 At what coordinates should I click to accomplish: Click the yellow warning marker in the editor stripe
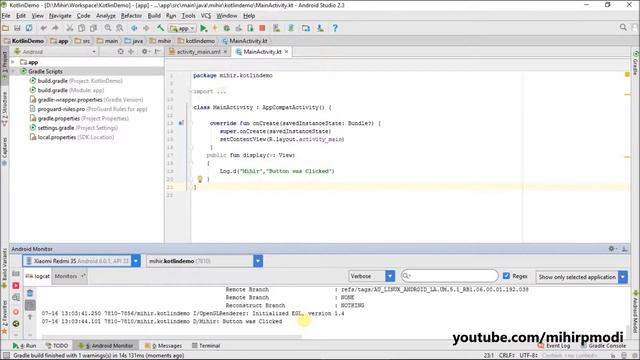click(x=627, y=75)
